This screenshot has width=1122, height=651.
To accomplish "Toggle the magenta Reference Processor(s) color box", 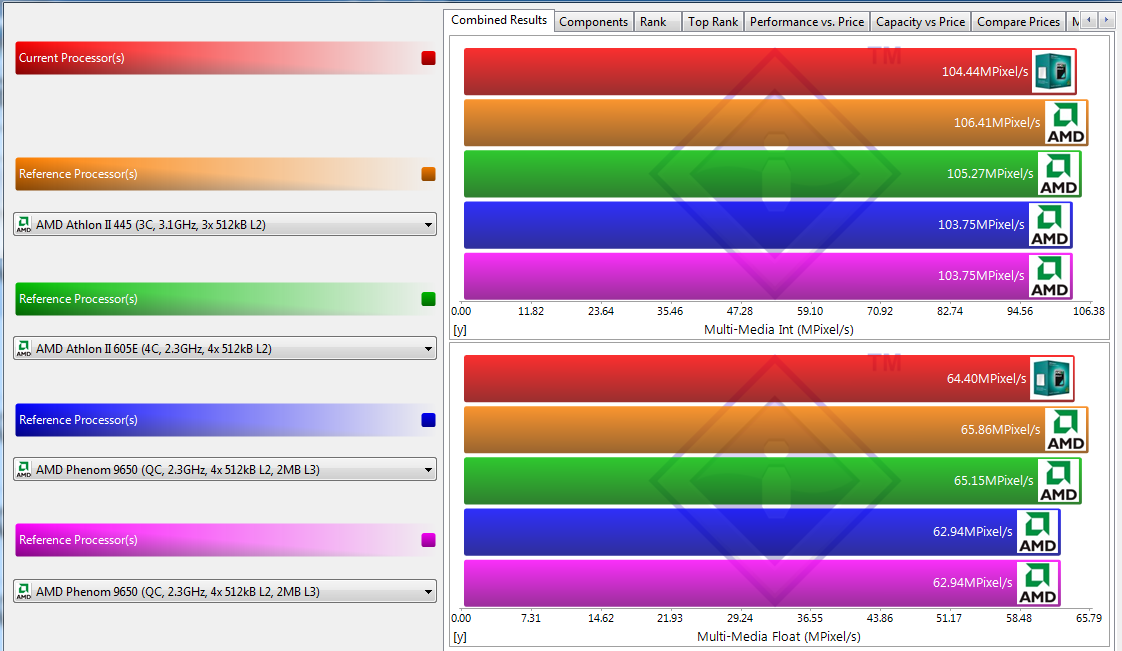I will tap(428, 540).
